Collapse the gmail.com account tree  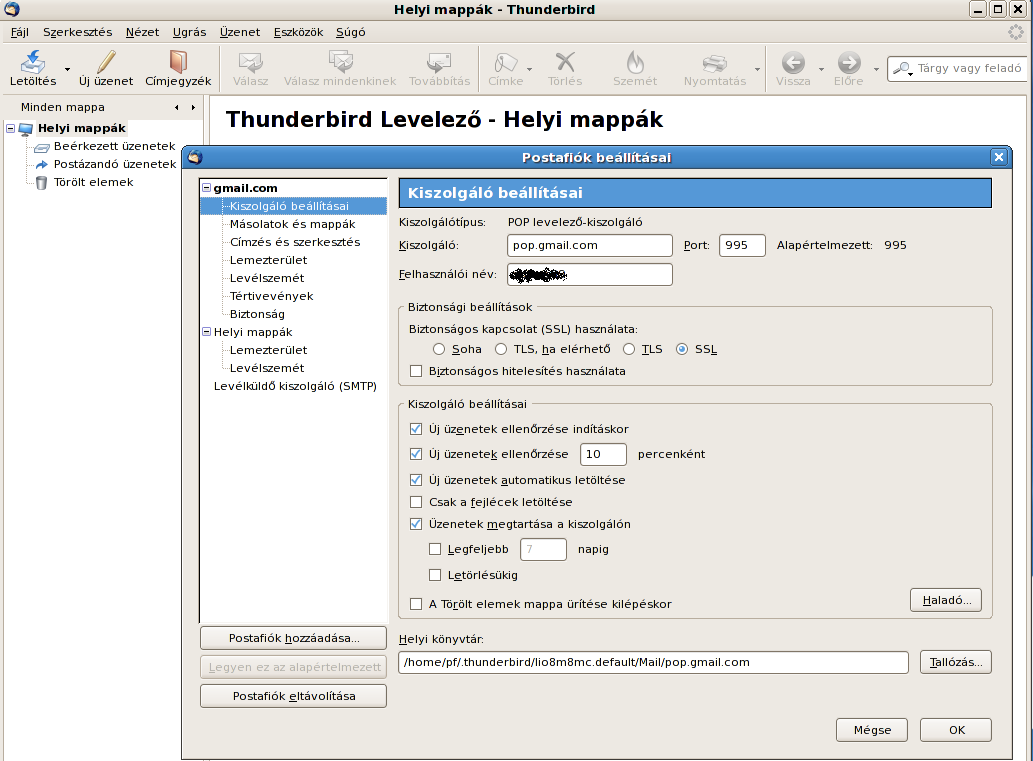pos(206,188)
